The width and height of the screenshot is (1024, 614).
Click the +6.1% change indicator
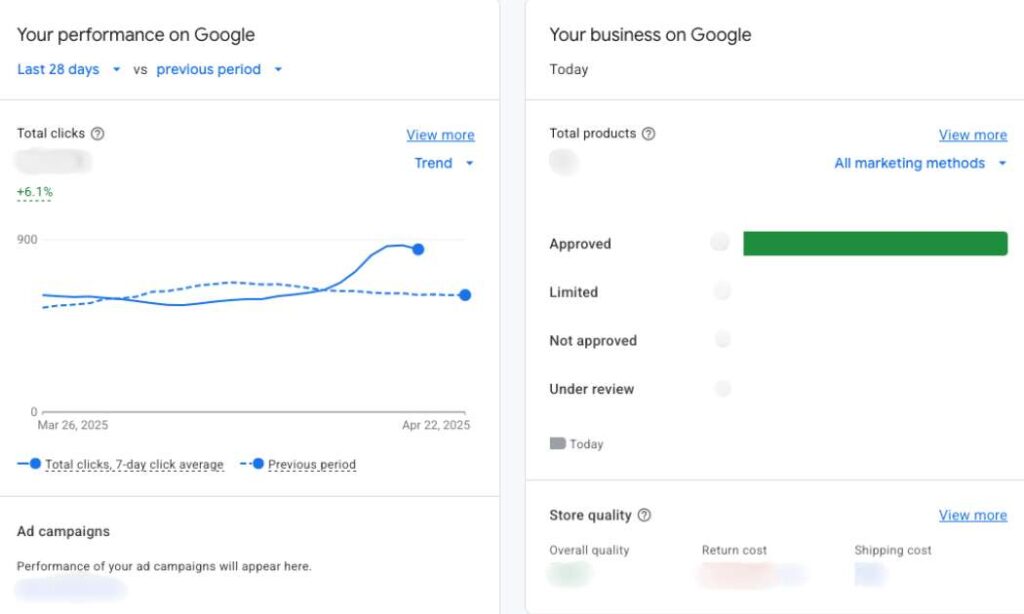click(x=35, y=192)
